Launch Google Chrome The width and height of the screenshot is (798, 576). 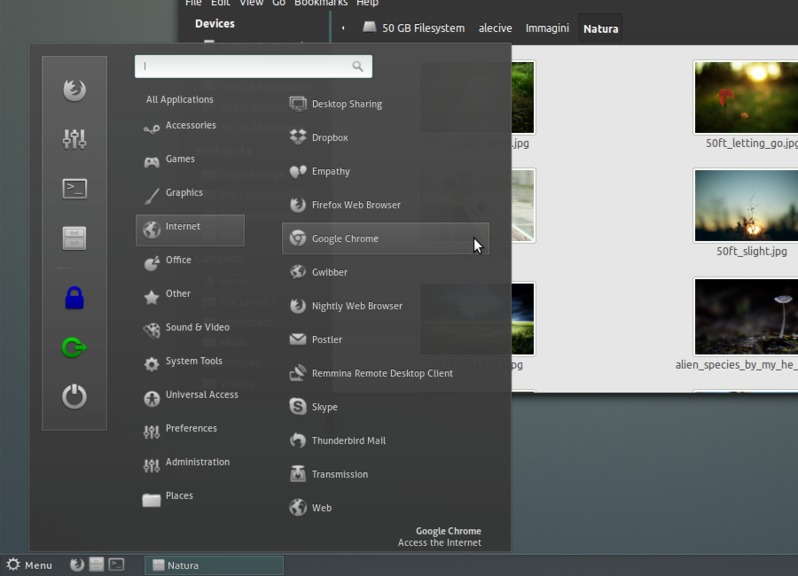pos(385,238)
